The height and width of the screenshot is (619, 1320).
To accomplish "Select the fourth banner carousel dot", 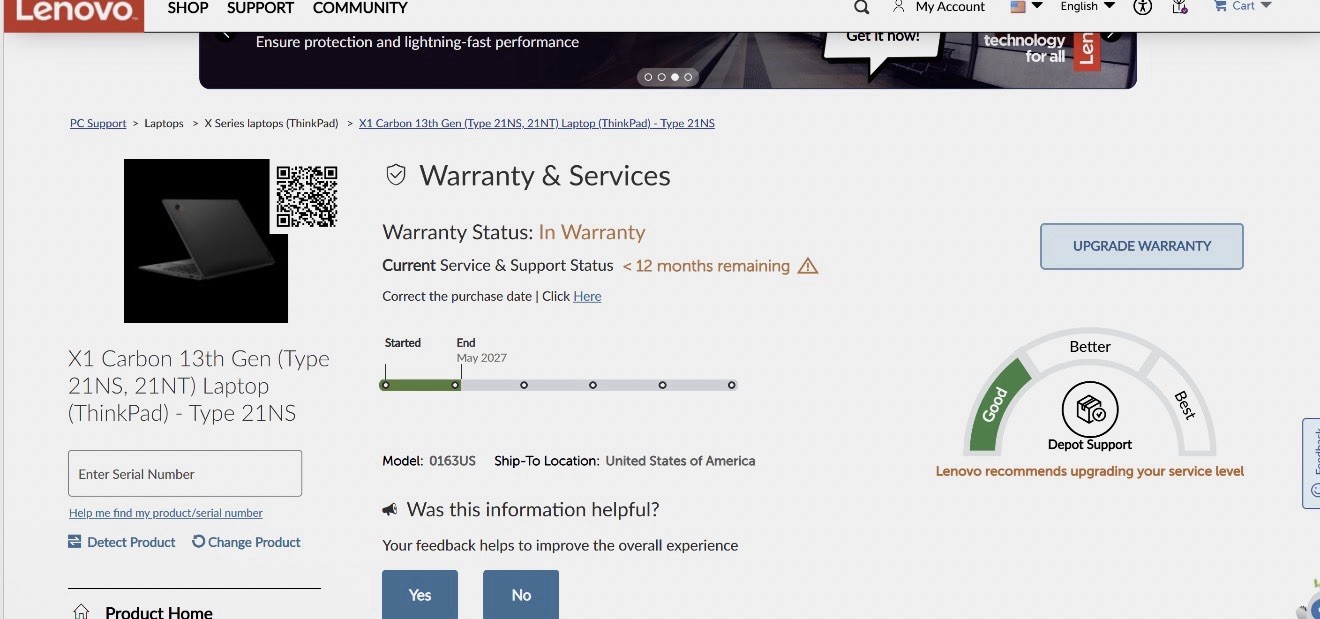I will (x=688, y=77).
